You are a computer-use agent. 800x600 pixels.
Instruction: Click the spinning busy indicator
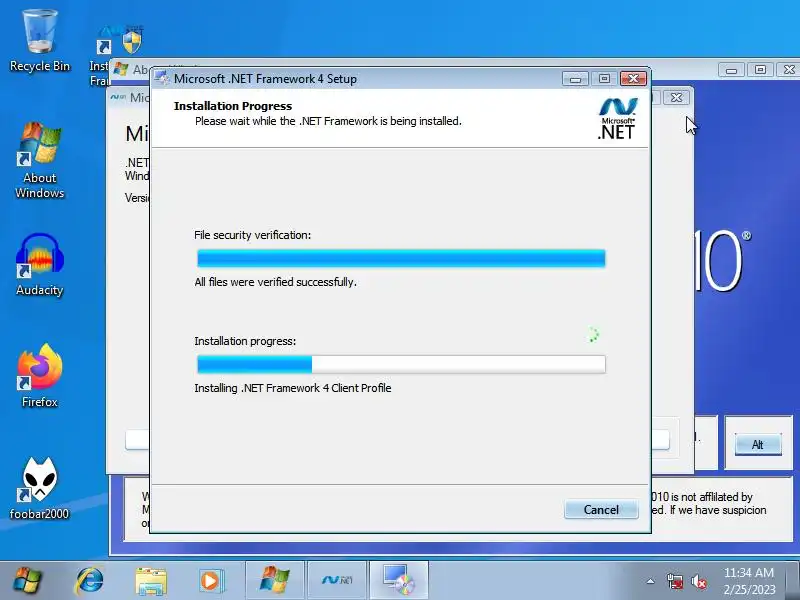click(592, 335)
